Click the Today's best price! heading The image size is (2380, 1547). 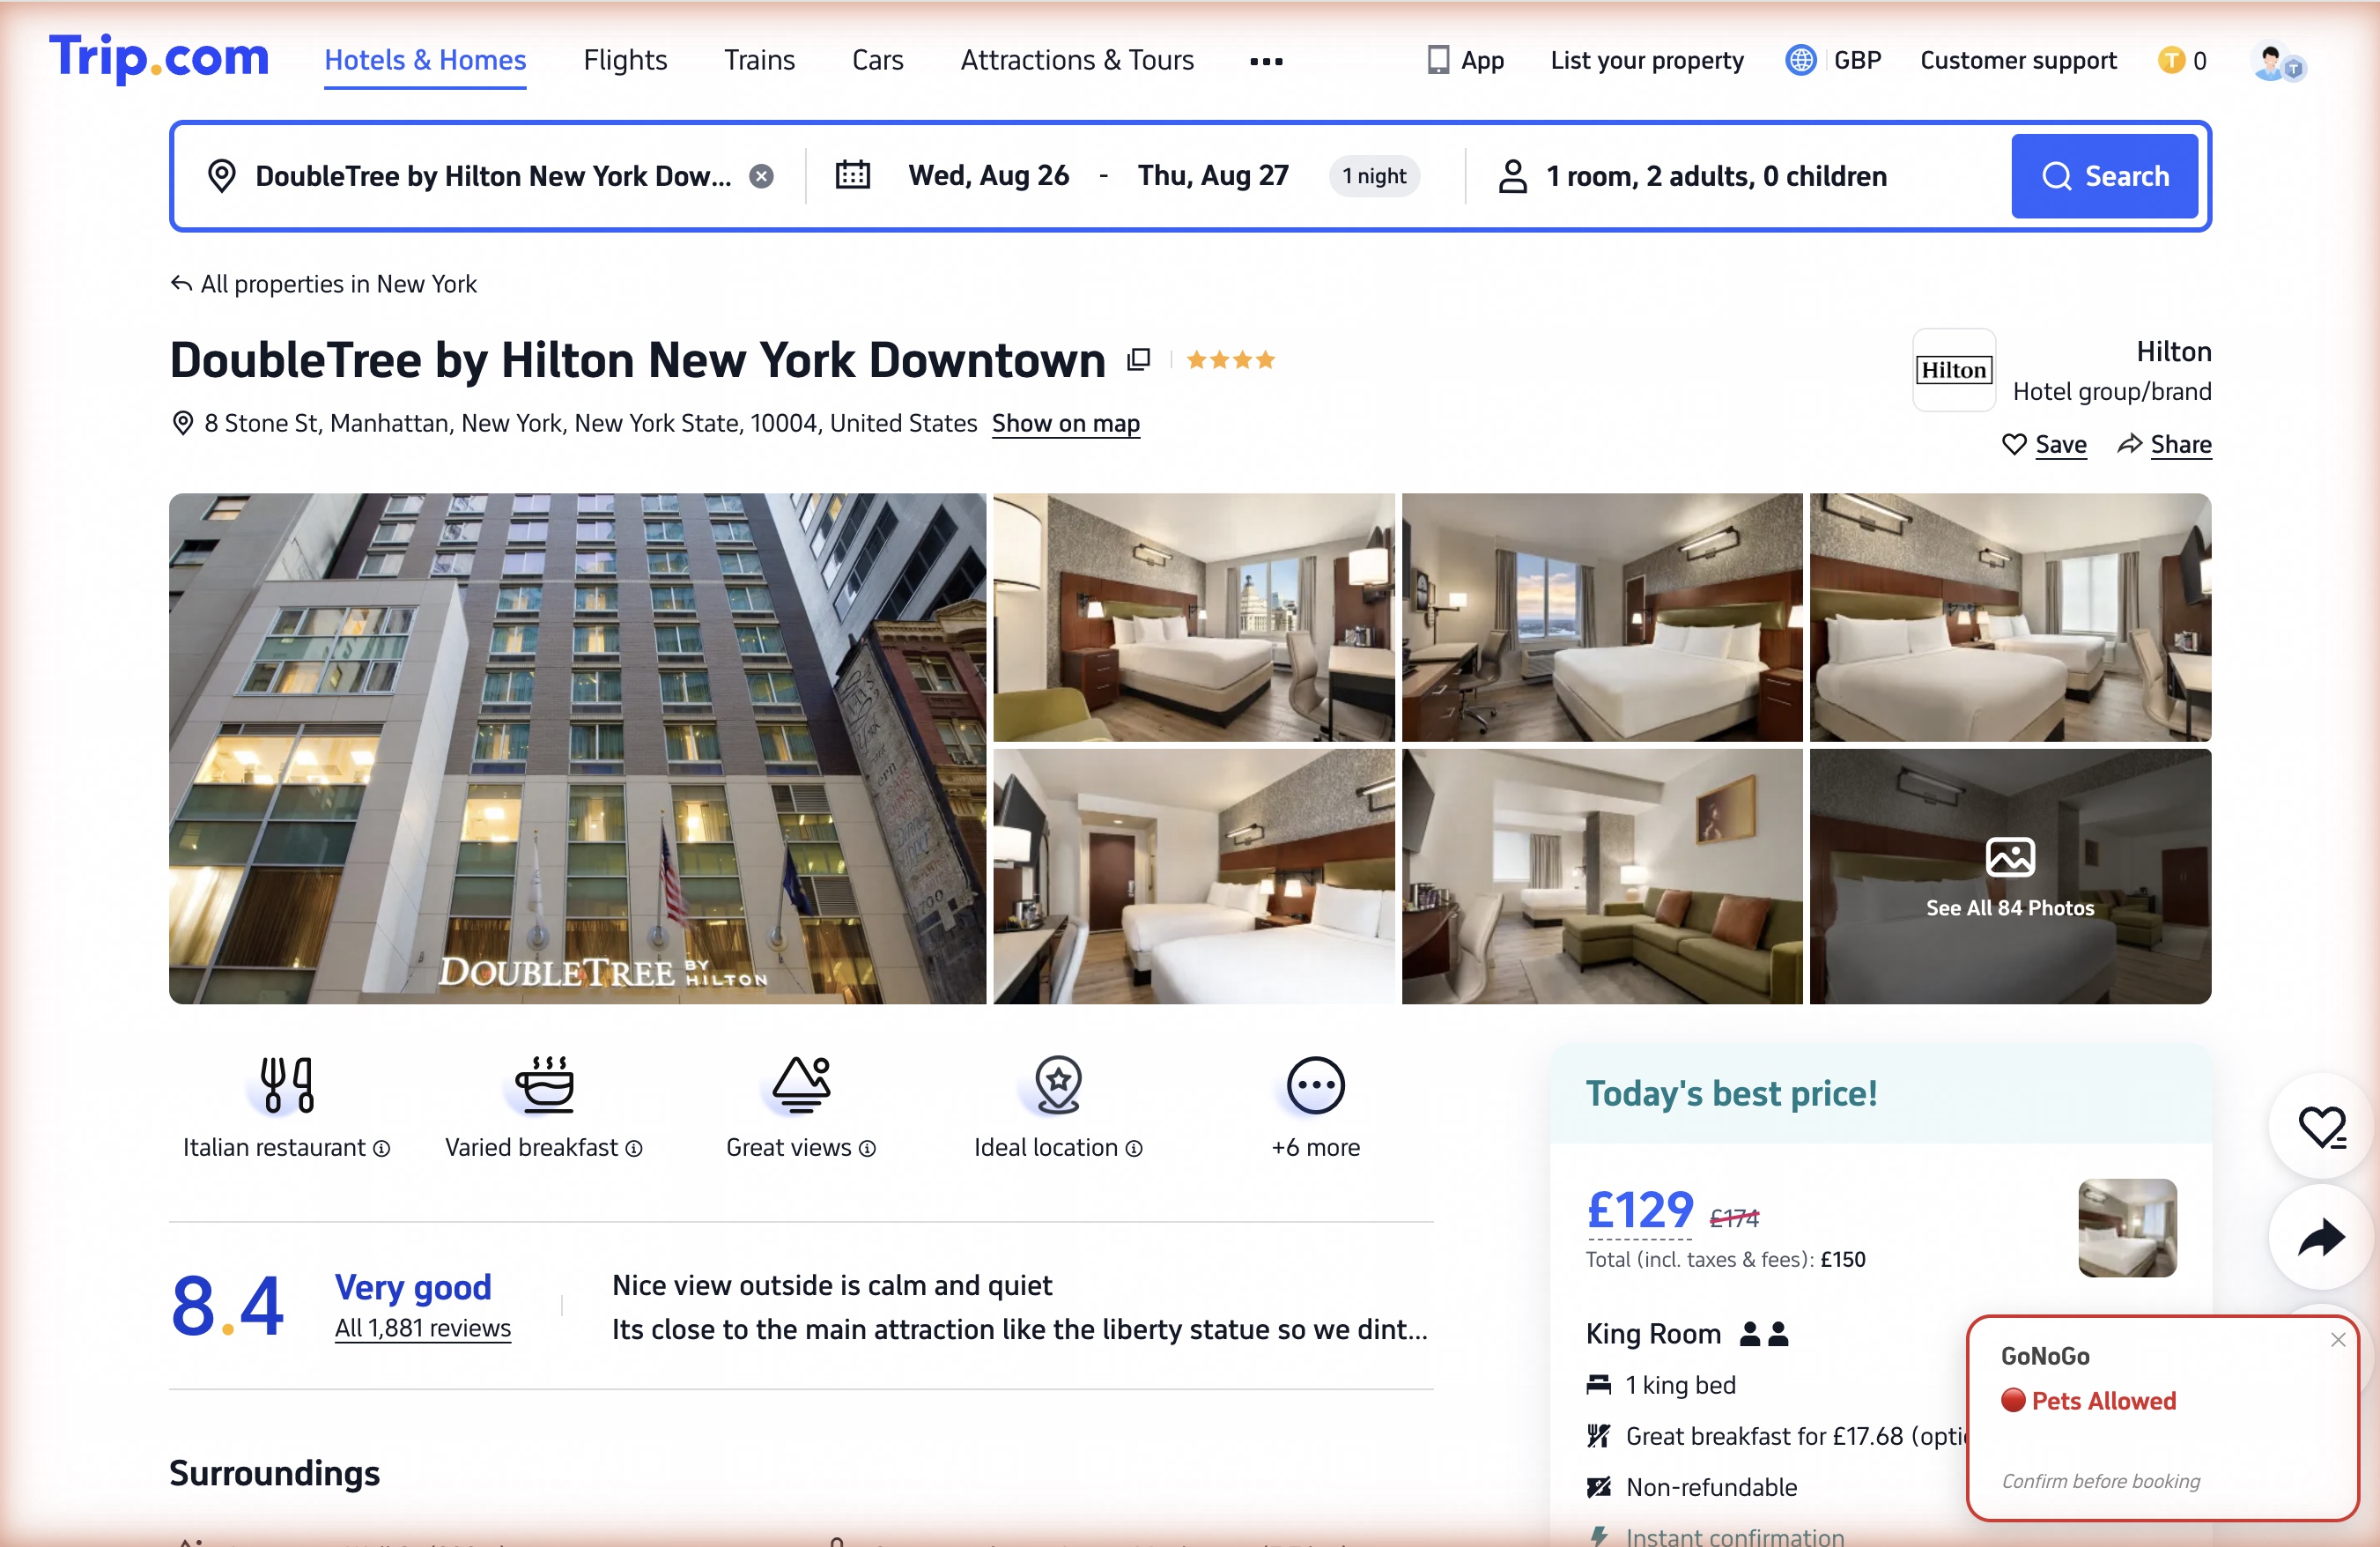[x=1731, y=1094]
